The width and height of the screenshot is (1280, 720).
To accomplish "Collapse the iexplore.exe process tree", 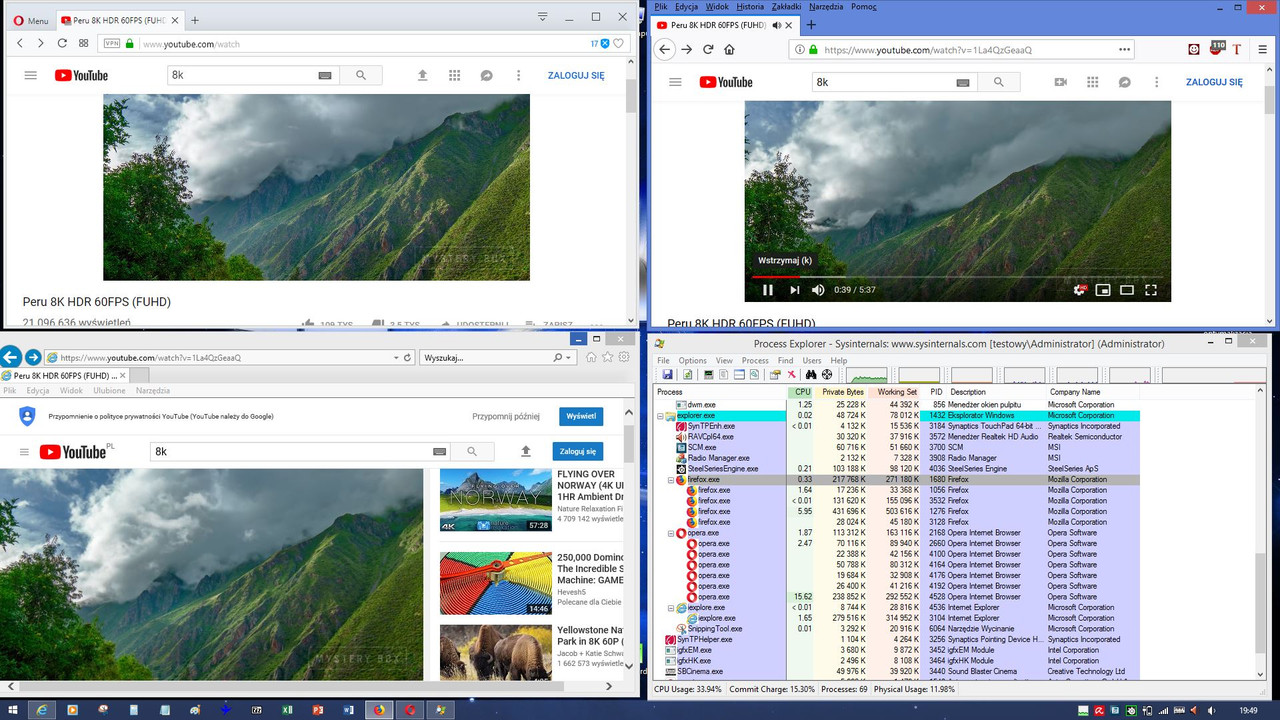I will click(671, 608).
